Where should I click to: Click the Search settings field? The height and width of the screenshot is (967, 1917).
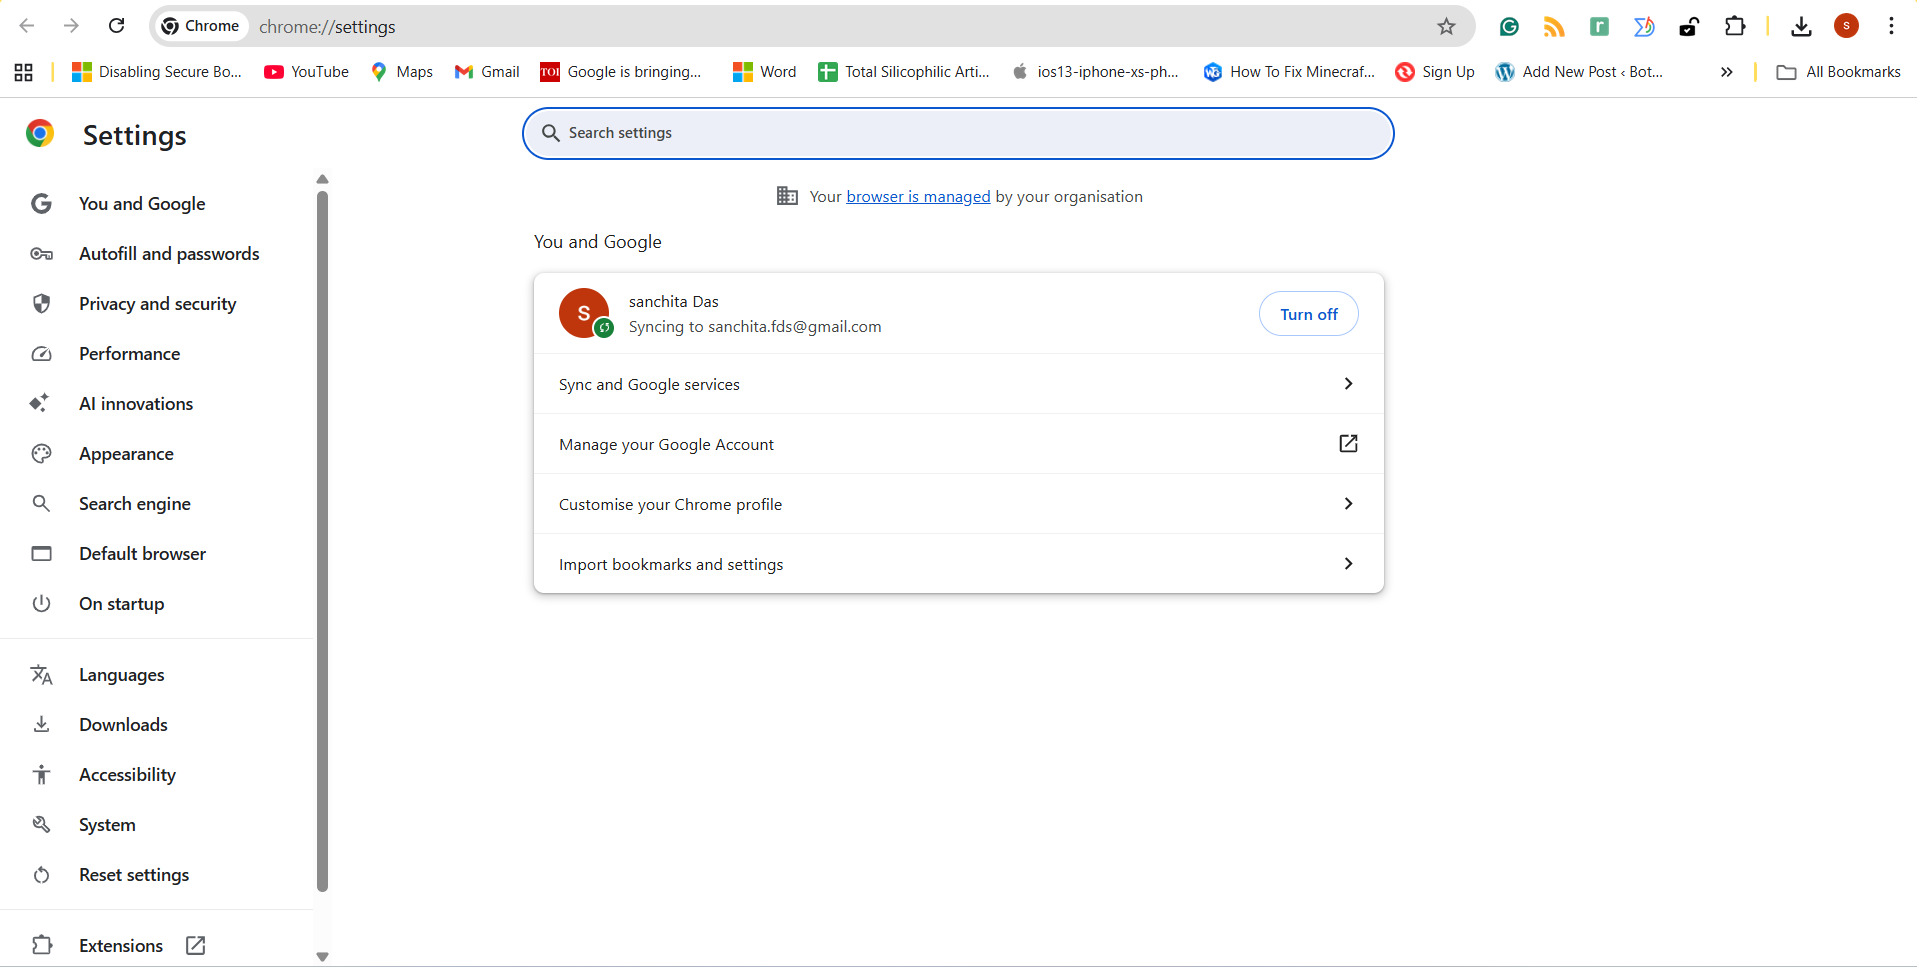(x=958, y=133)
